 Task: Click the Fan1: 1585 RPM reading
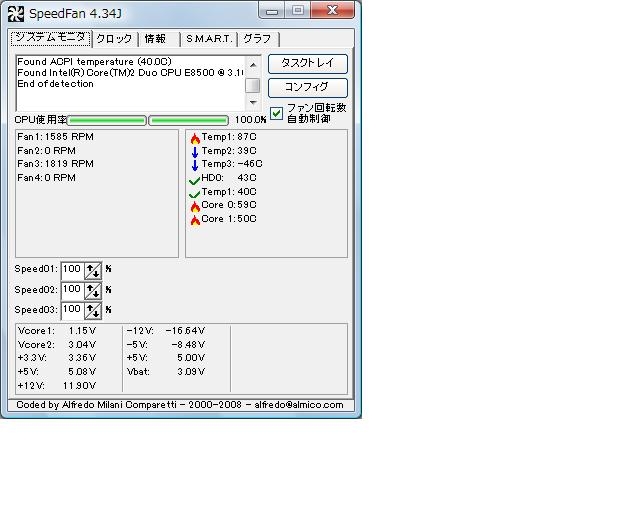(56, 137)
